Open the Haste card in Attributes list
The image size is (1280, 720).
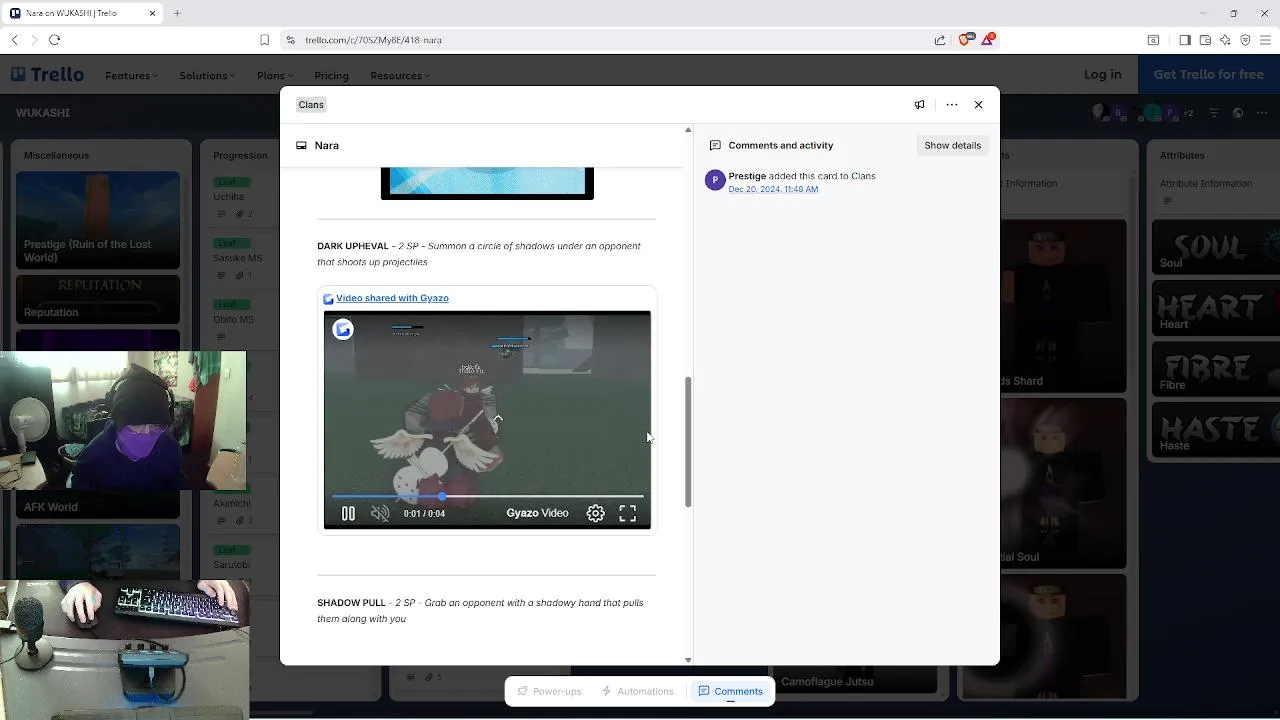coord(1215,429)
